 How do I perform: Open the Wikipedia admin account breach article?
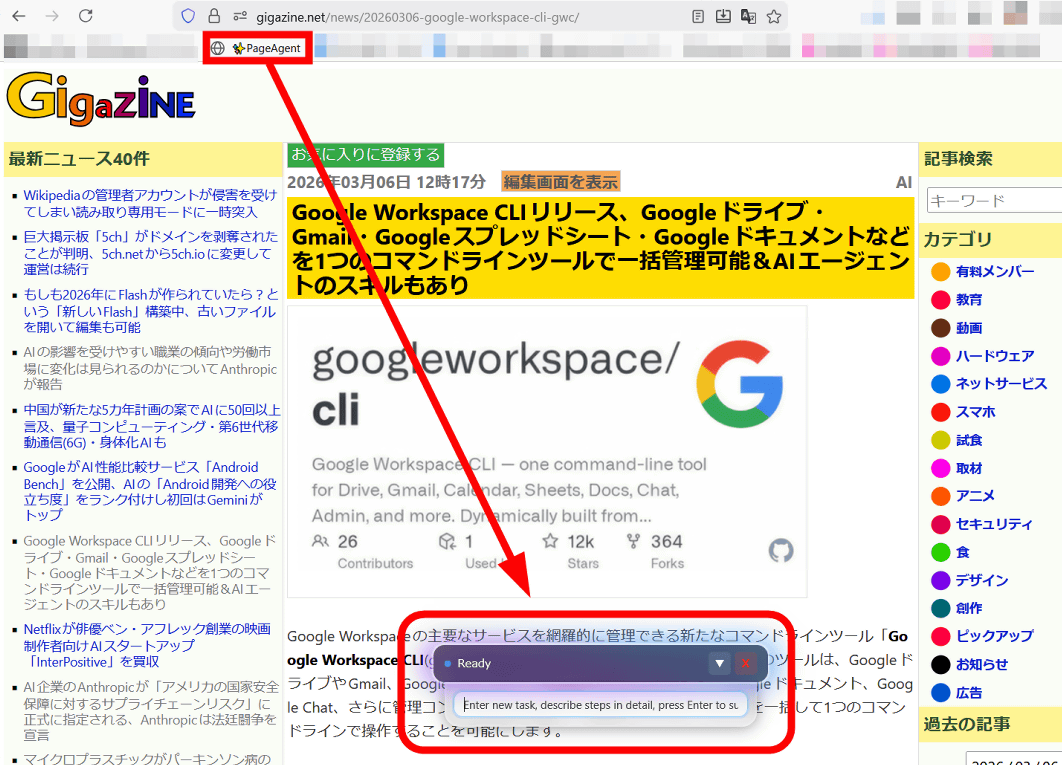(x=150, y=203)
